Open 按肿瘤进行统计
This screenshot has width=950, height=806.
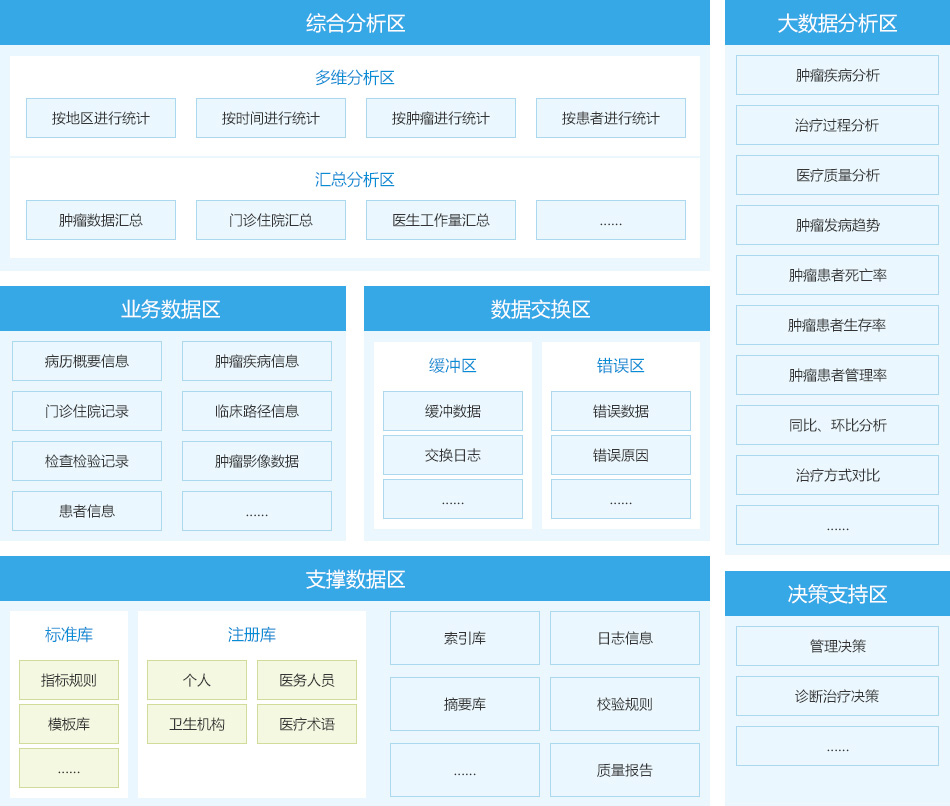point(440,118)
